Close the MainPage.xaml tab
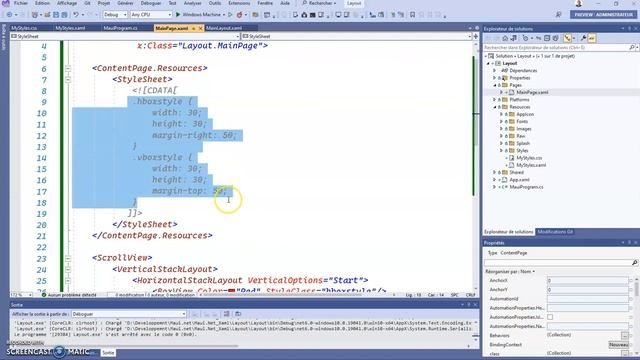The width and height of the screenshot is (640, 360). (200, 28)
